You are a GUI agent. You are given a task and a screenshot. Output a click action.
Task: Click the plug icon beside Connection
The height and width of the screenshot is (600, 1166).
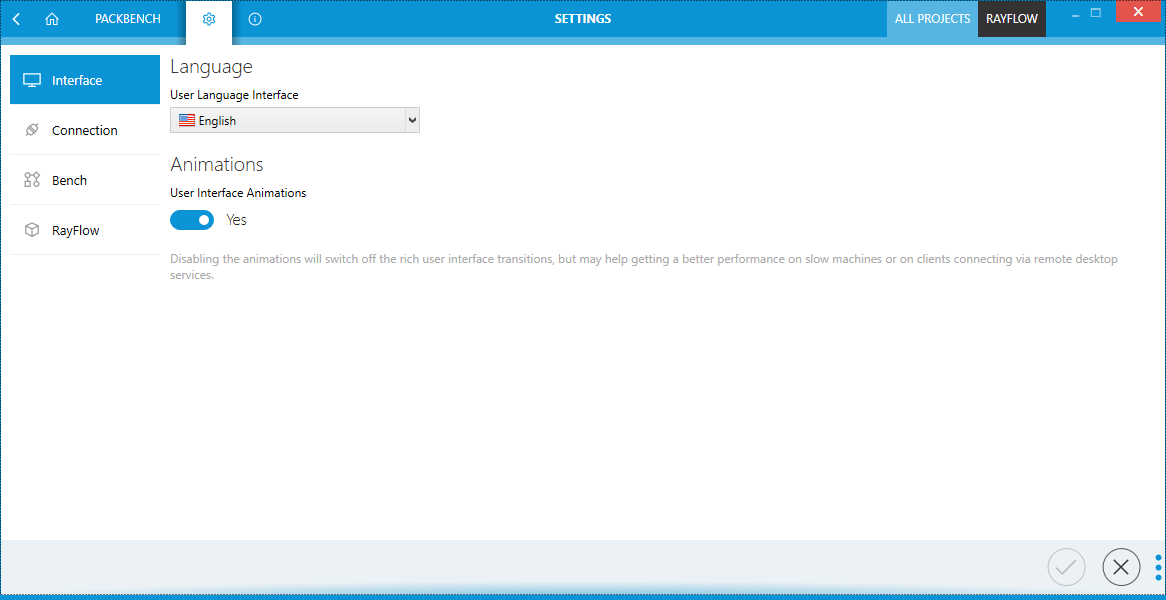click(31, 129)
